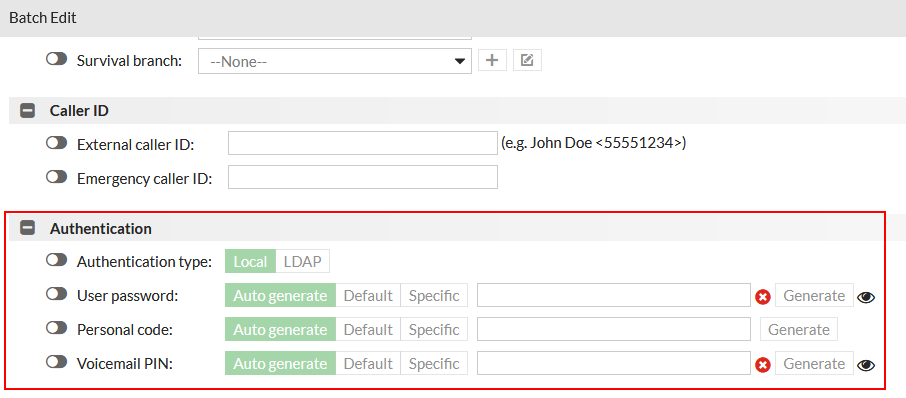Choose Default for Personal code

(x=368, y=330)
